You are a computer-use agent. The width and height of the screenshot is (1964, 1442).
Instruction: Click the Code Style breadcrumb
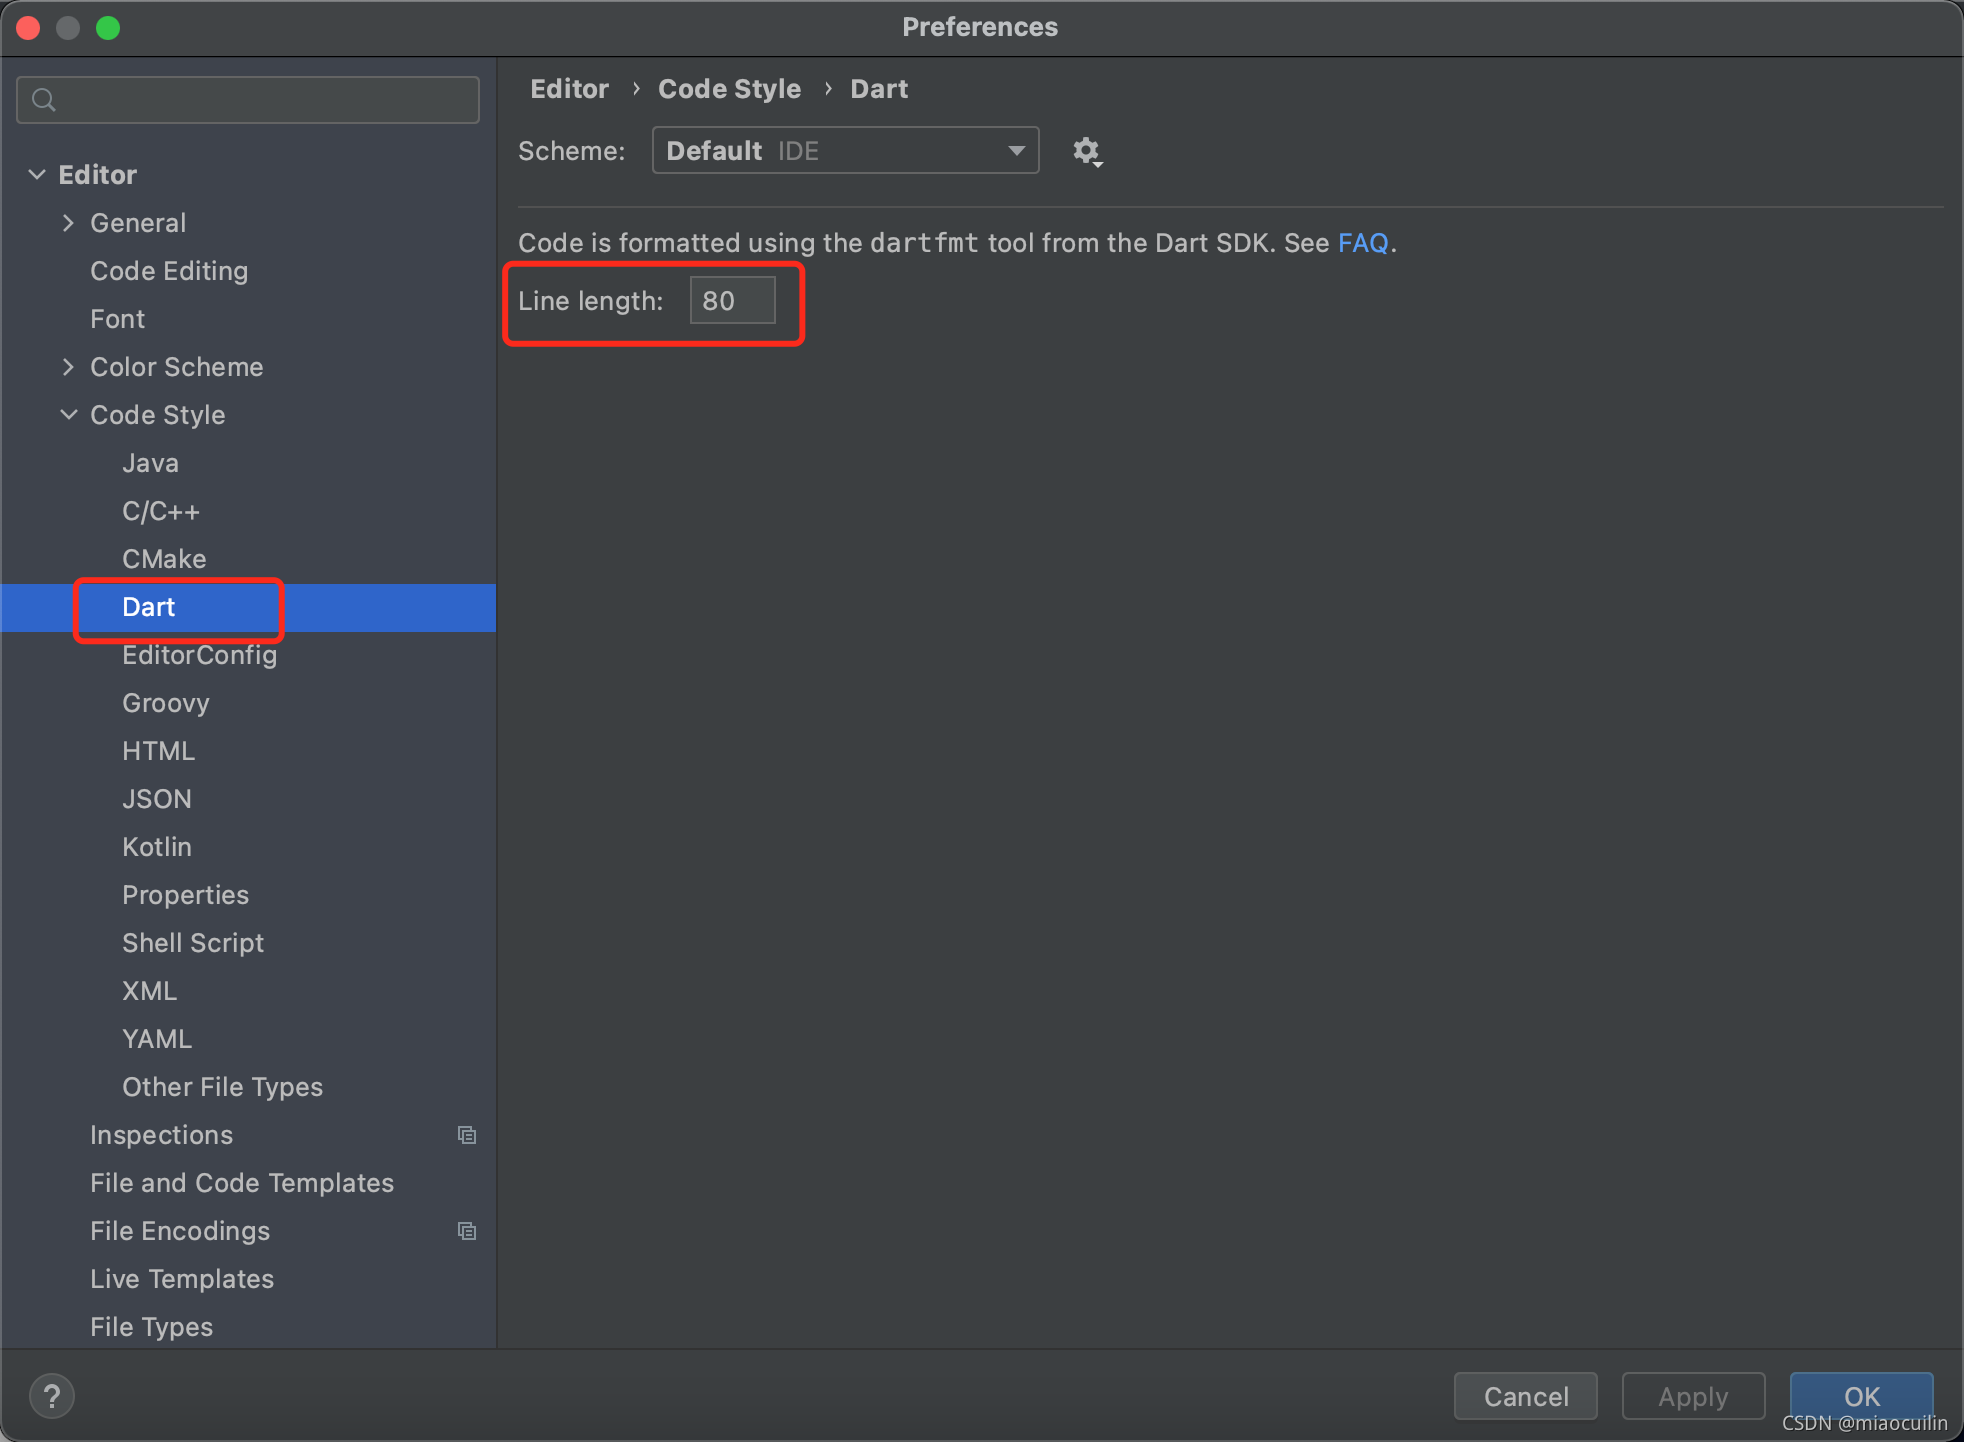[x=729, y=89]
